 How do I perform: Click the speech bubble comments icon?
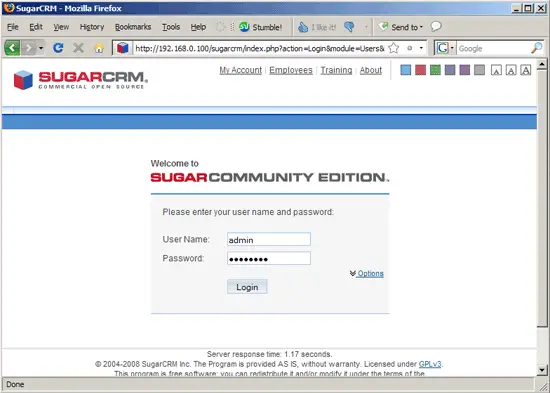point(436,26)
